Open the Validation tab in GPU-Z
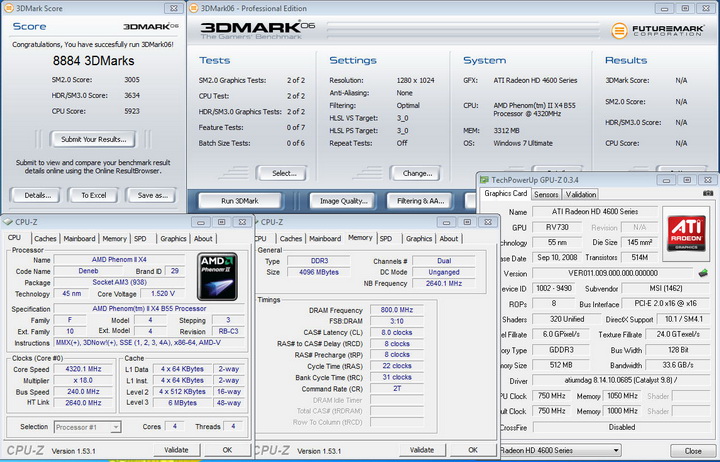The image size is (720, 462). (x=580, y=194)
